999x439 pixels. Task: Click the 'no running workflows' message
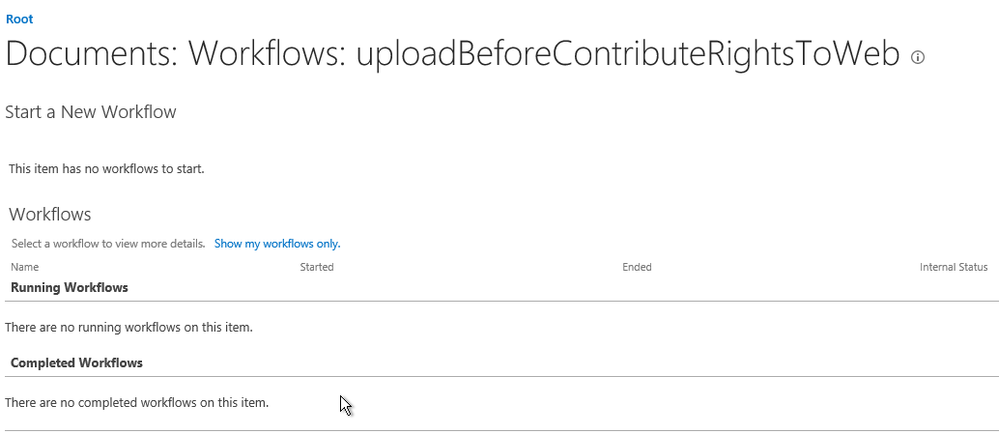pos(128,326)
